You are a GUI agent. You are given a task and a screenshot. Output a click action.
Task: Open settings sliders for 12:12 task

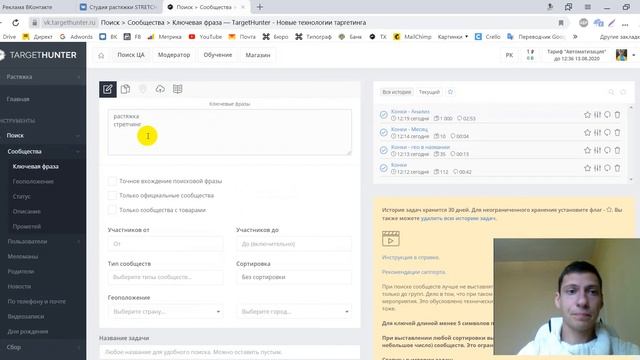click(598, 168)
